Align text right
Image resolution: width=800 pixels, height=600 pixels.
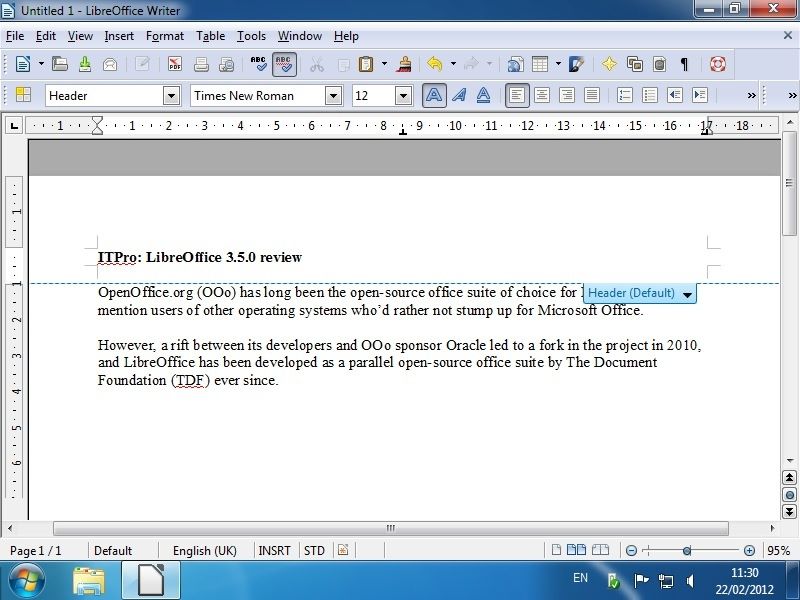coord(567,95)
